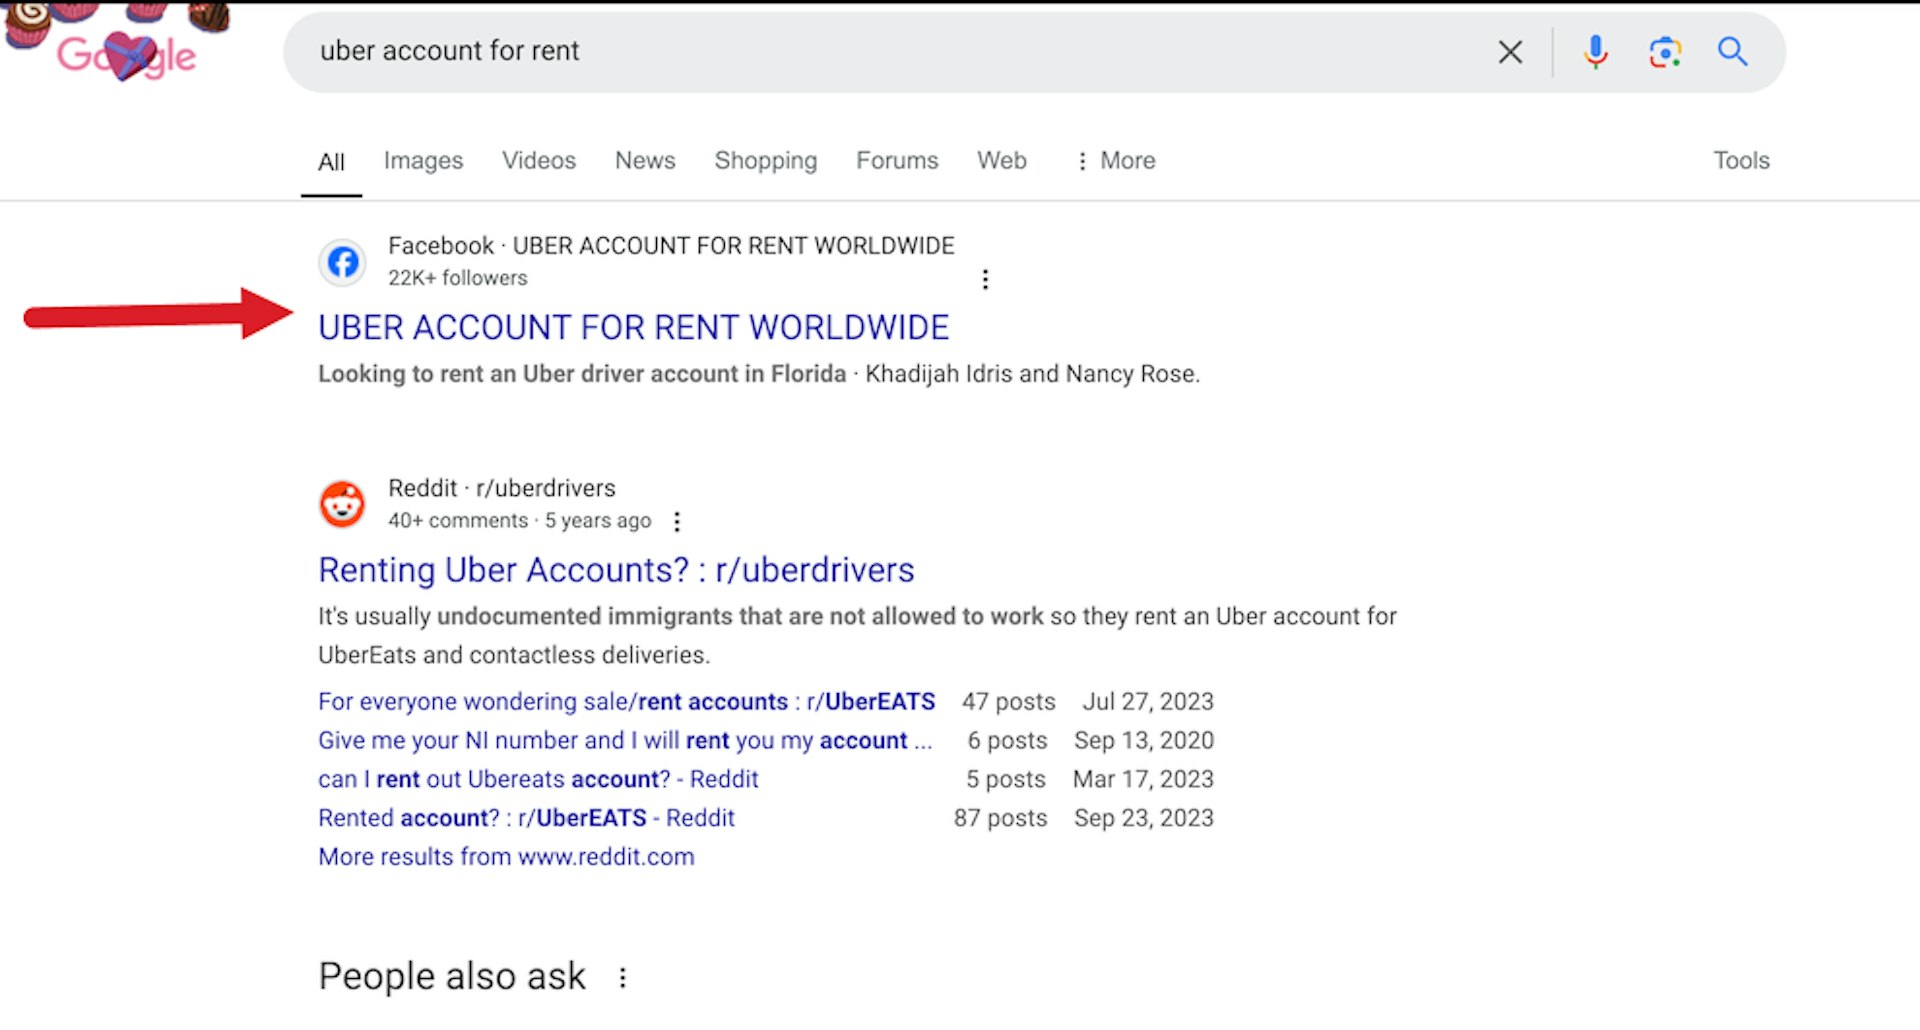This screenshot has height=1030, width=1920.
Task: Switch to the Videos tab
Action: tap(539, 161)
